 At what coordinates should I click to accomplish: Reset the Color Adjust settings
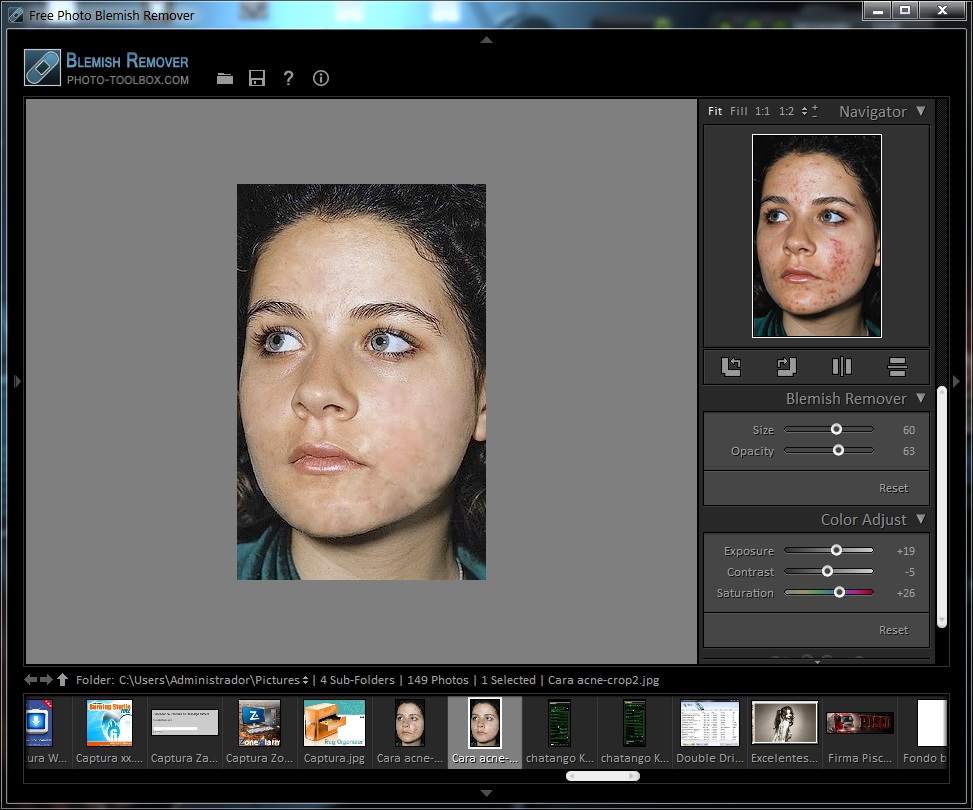pos(893,628)
